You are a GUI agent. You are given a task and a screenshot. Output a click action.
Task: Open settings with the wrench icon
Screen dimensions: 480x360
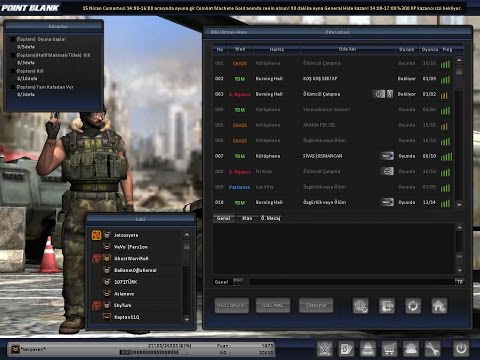[432, 349]
